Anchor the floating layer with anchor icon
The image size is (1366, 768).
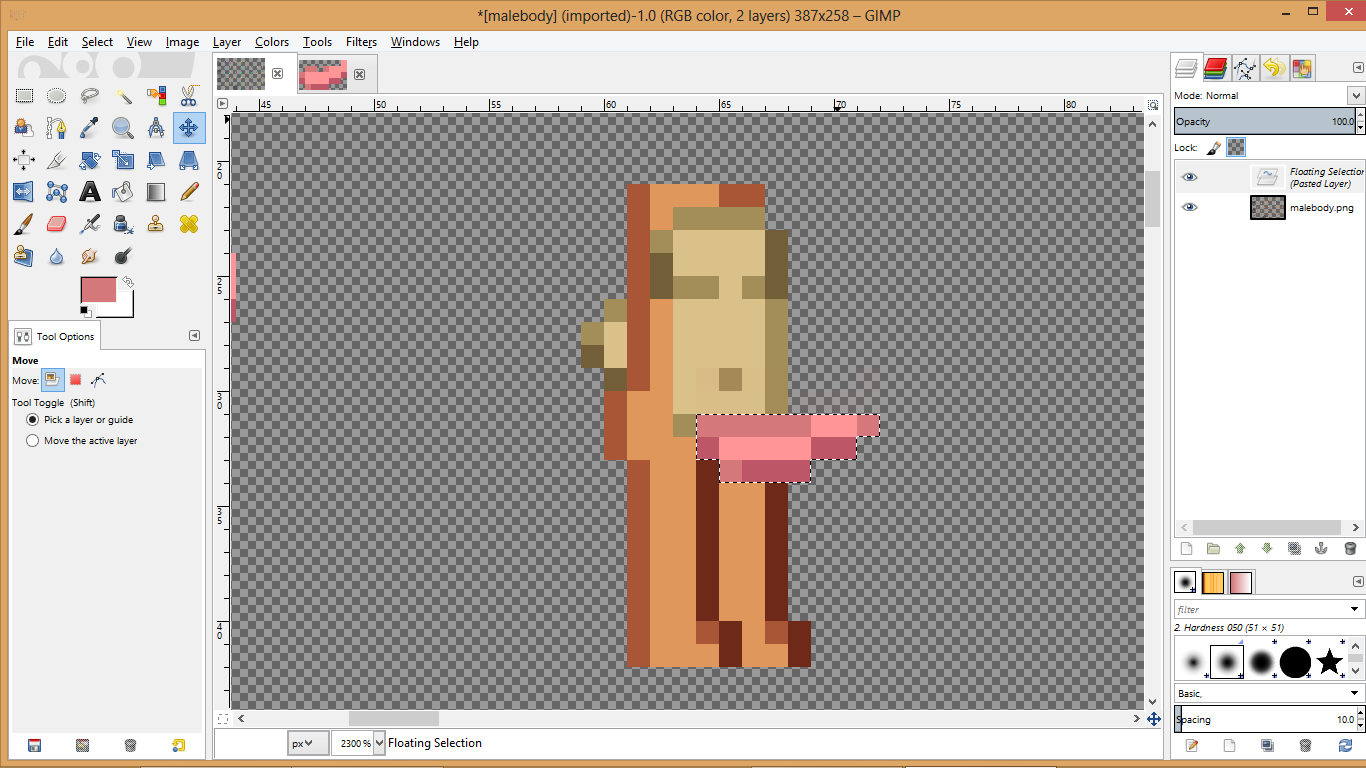click(x=1322, y=548)
